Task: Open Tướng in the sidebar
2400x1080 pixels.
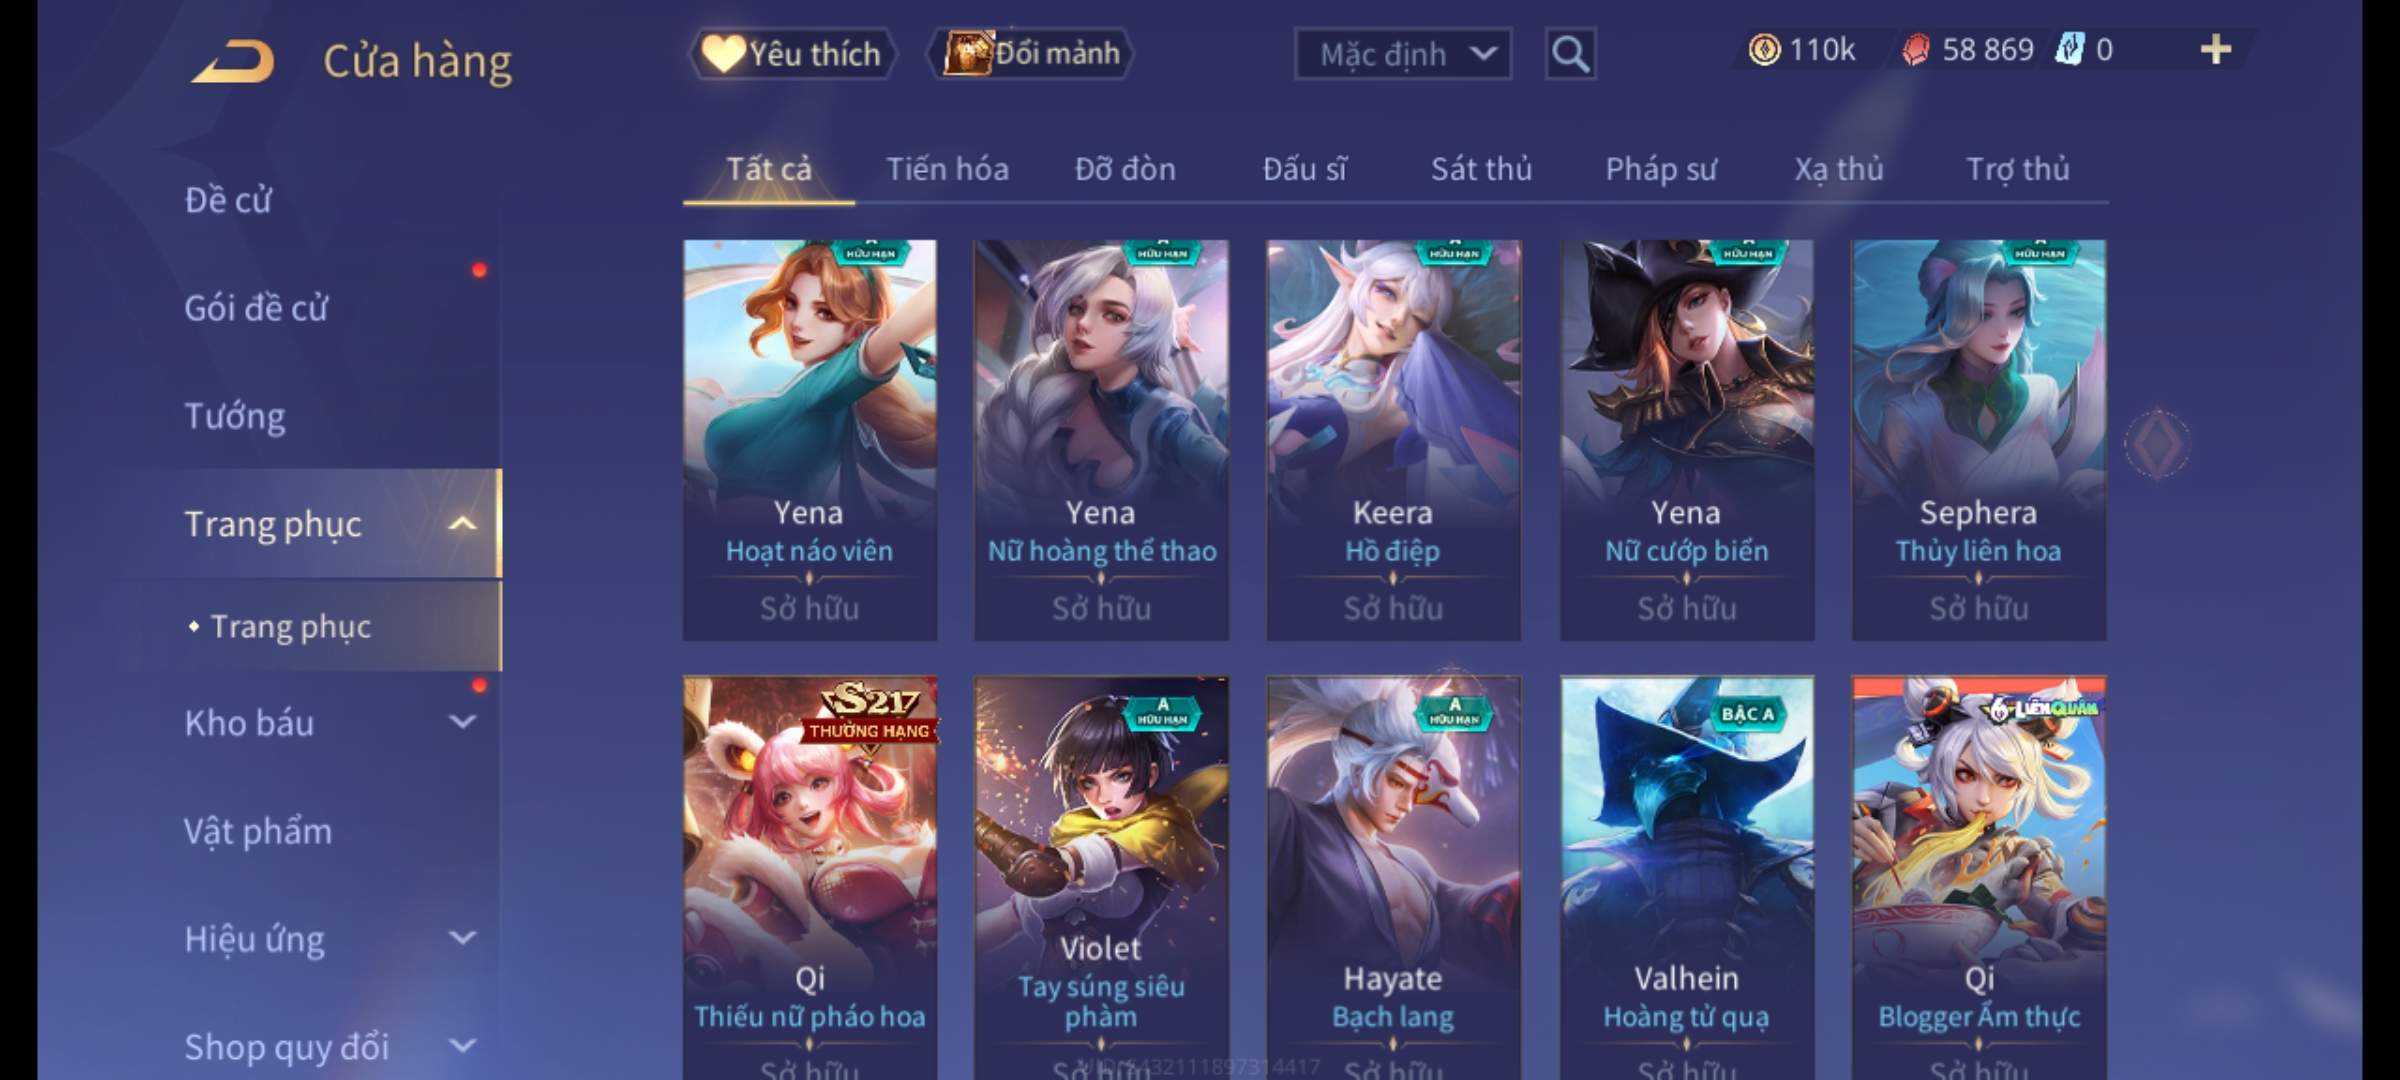Action: click(235, 416)
